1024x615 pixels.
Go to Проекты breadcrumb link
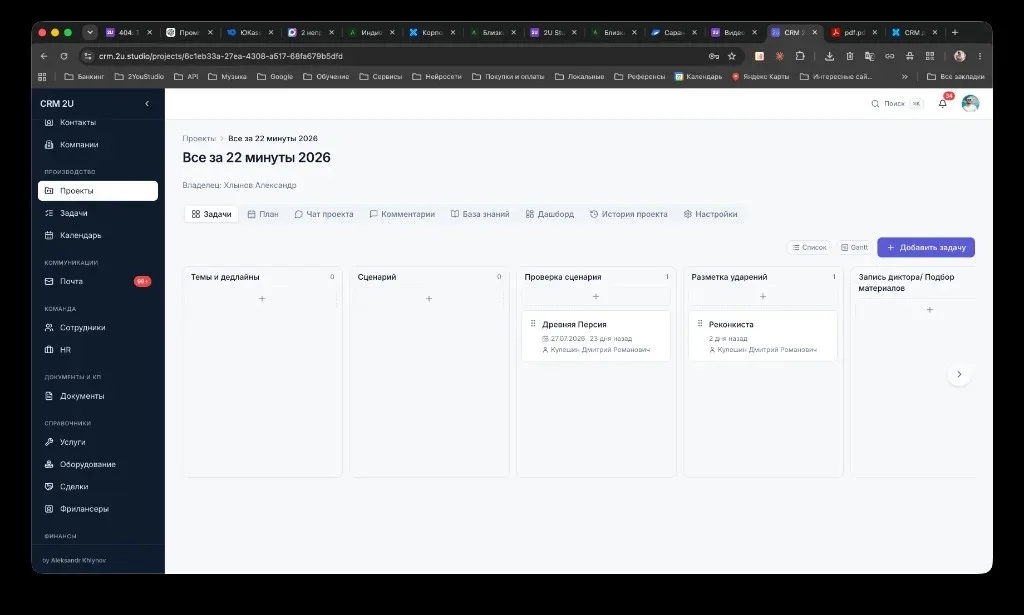[199, 138]
